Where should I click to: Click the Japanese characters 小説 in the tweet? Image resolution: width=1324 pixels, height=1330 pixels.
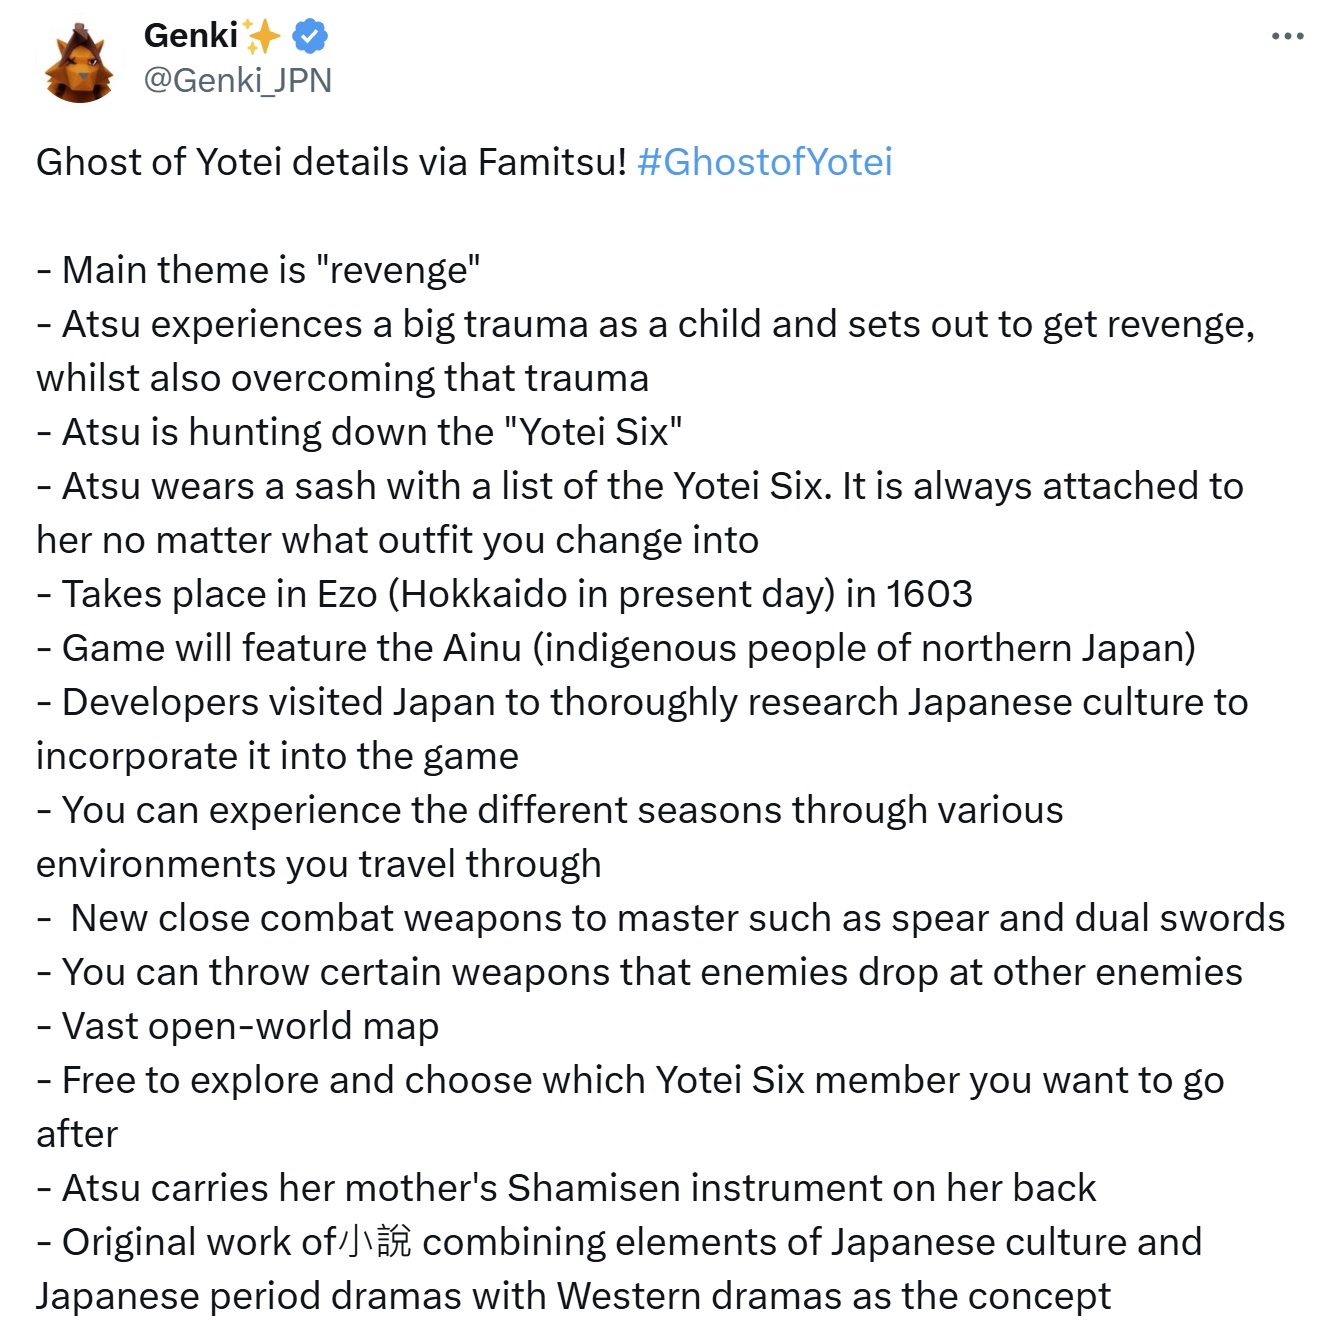coord(375,1242)
